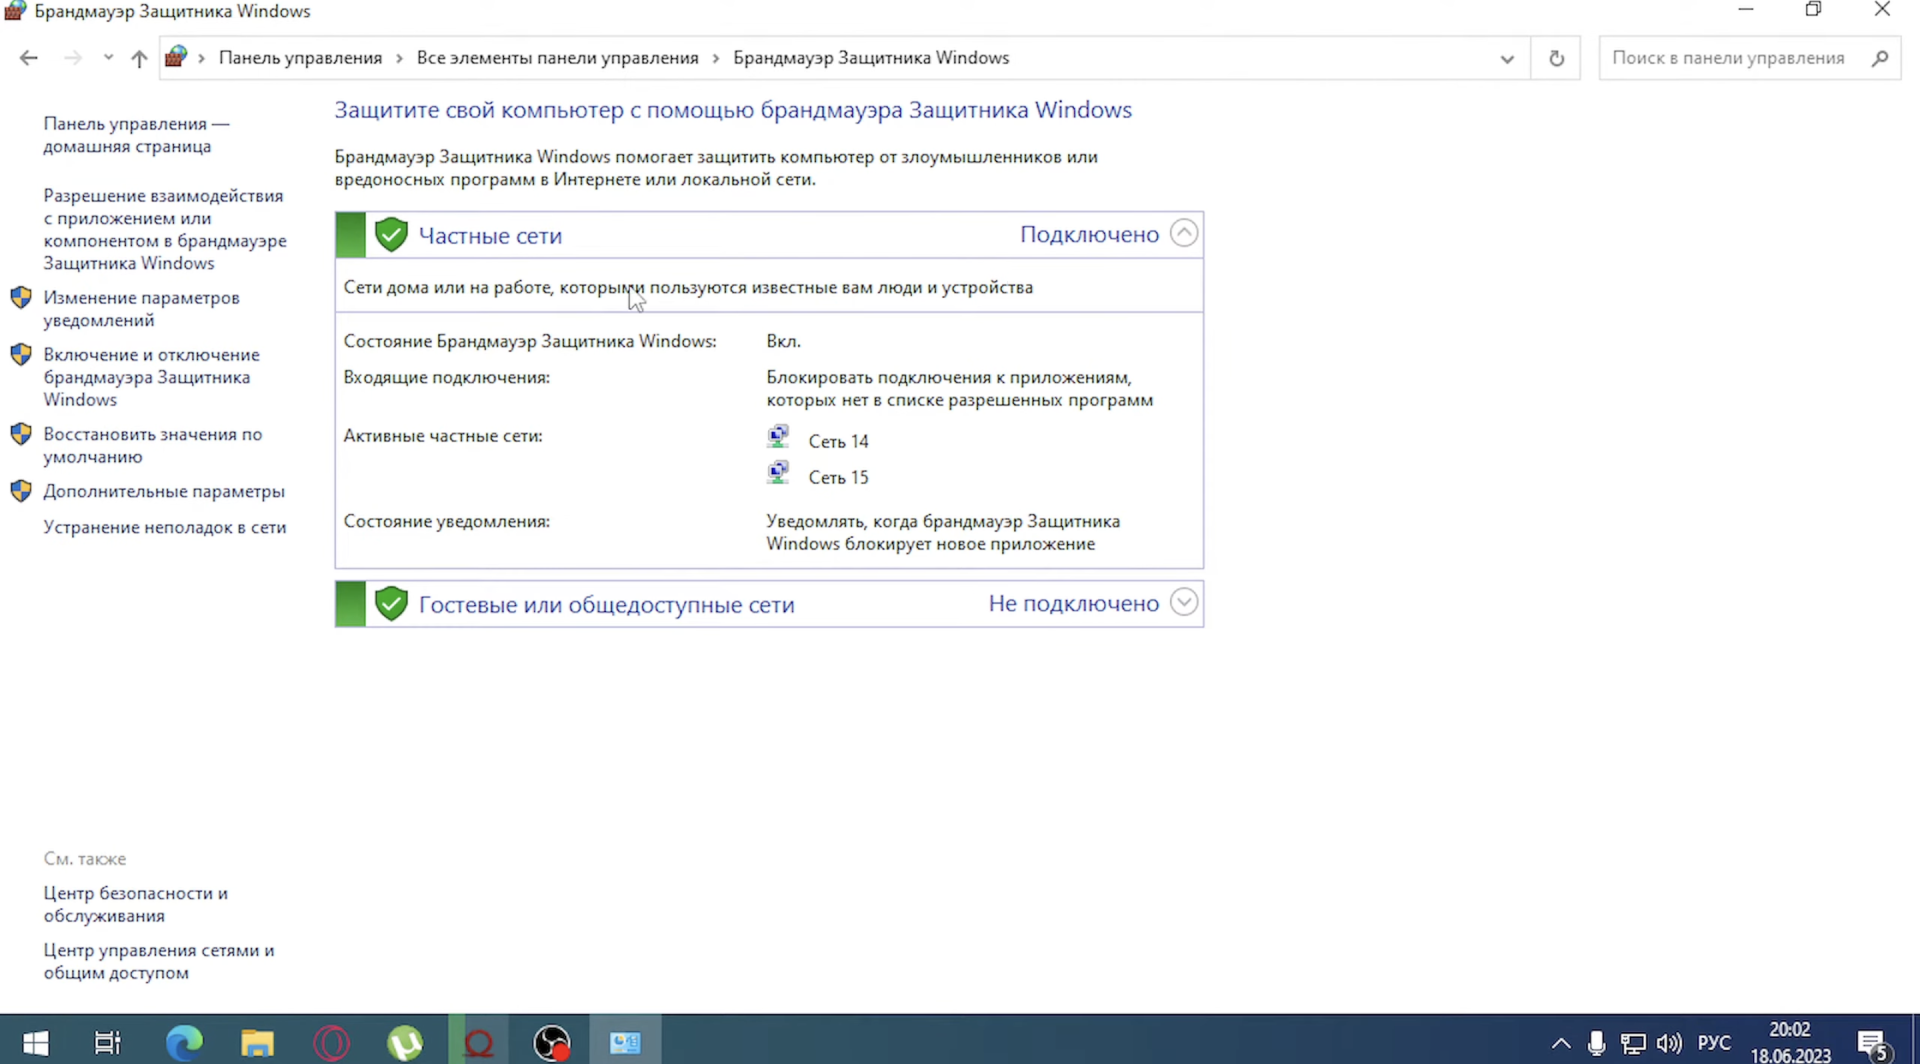Open 'Панель управления — домашняя страница'
Image resolution: width=1920 pixels, height=1064 pixels.
[x=136, y=135]
